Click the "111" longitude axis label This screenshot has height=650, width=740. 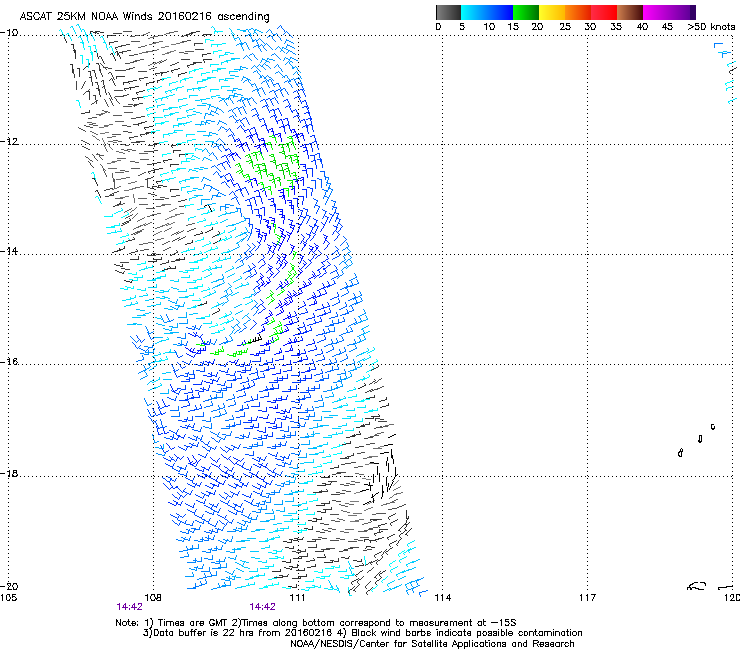point(297,598)
